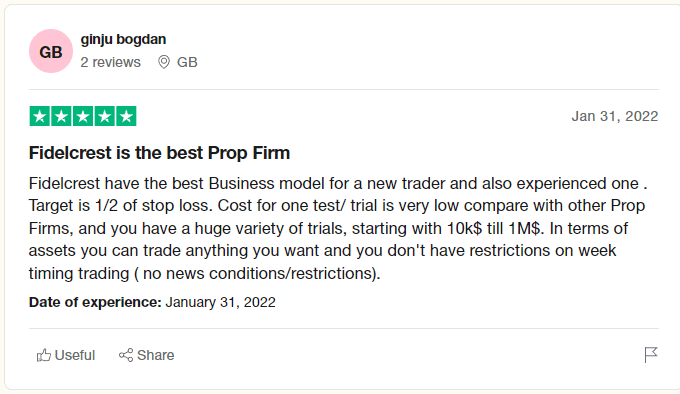This screenshot has height=394, width=680.
Task: Click the second green star
Action: 62,116
